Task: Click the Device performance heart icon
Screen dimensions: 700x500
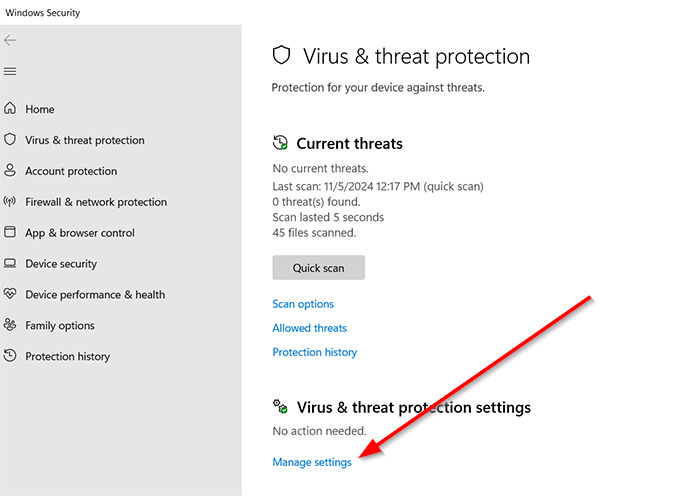Action: [x=10, y=295]
